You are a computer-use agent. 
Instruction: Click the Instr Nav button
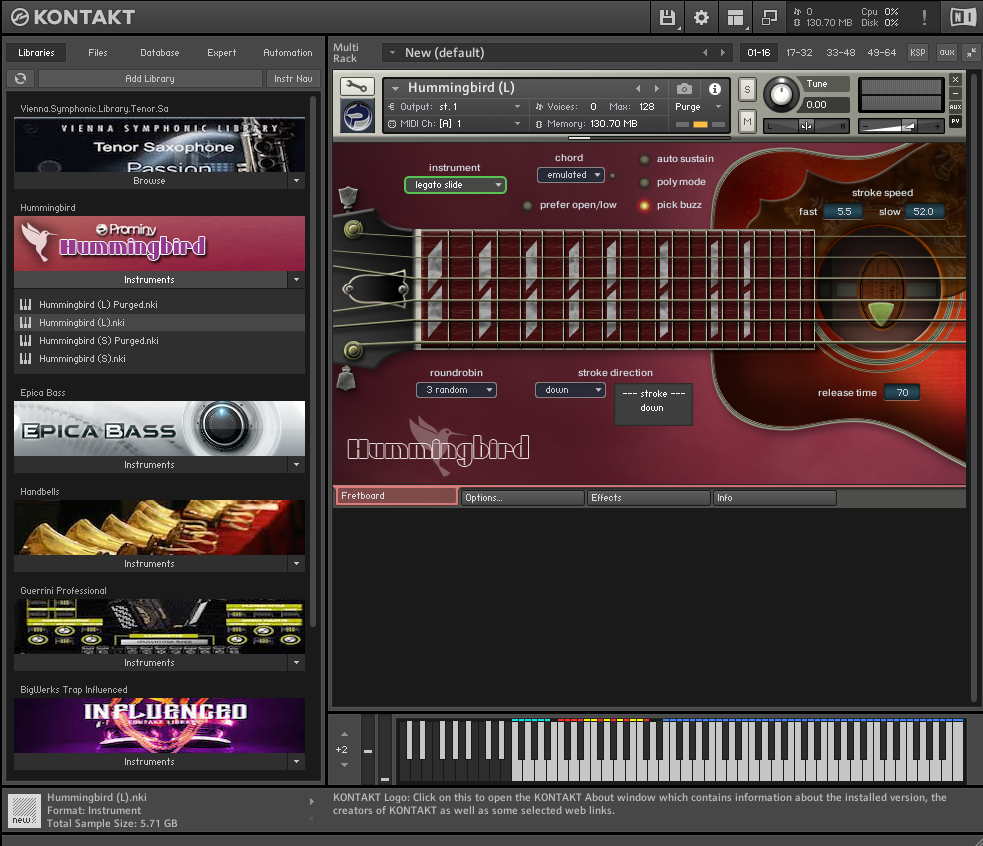pyautogui.click(x=293, y=78)
